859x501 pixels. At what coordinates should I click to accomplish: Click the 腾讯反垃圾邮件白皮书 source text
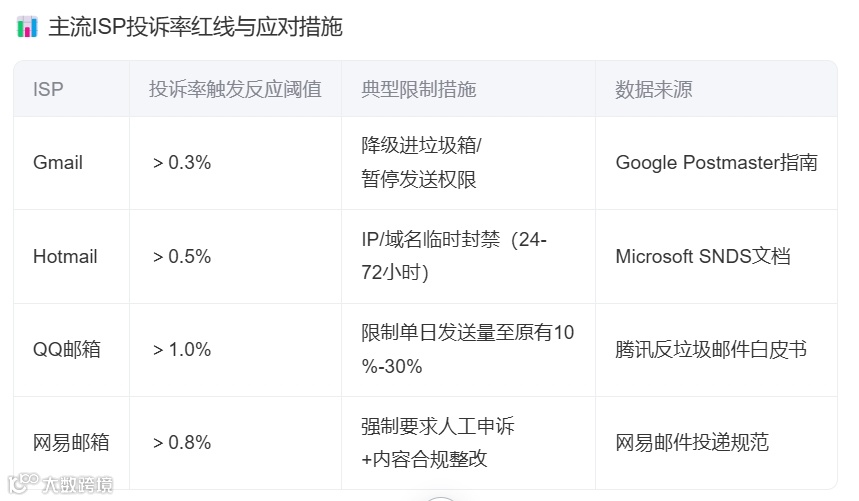[x=711, y=349]
